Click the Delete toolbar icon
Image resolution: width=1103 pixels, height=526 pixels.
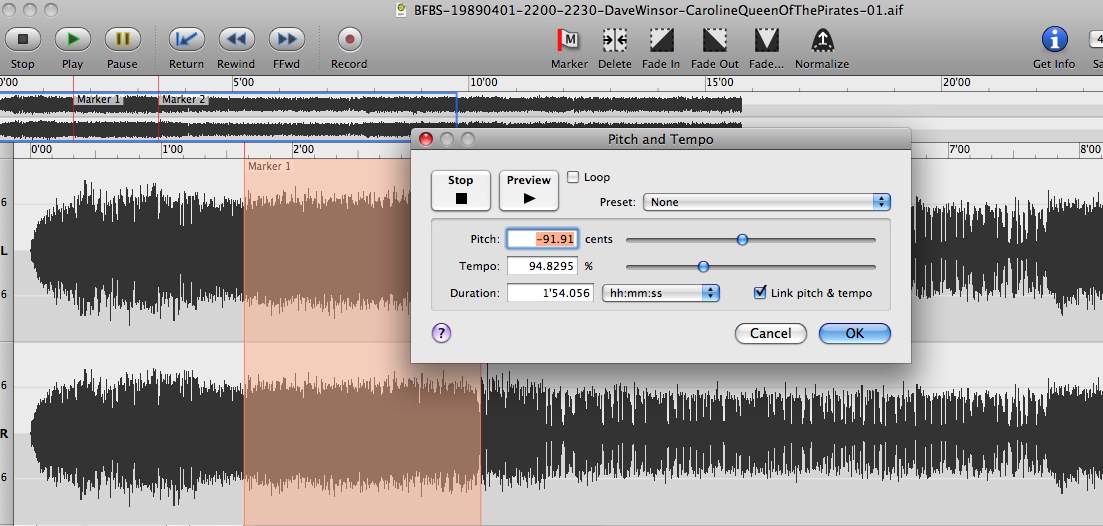pyautogui.click(x=614, y=40)
